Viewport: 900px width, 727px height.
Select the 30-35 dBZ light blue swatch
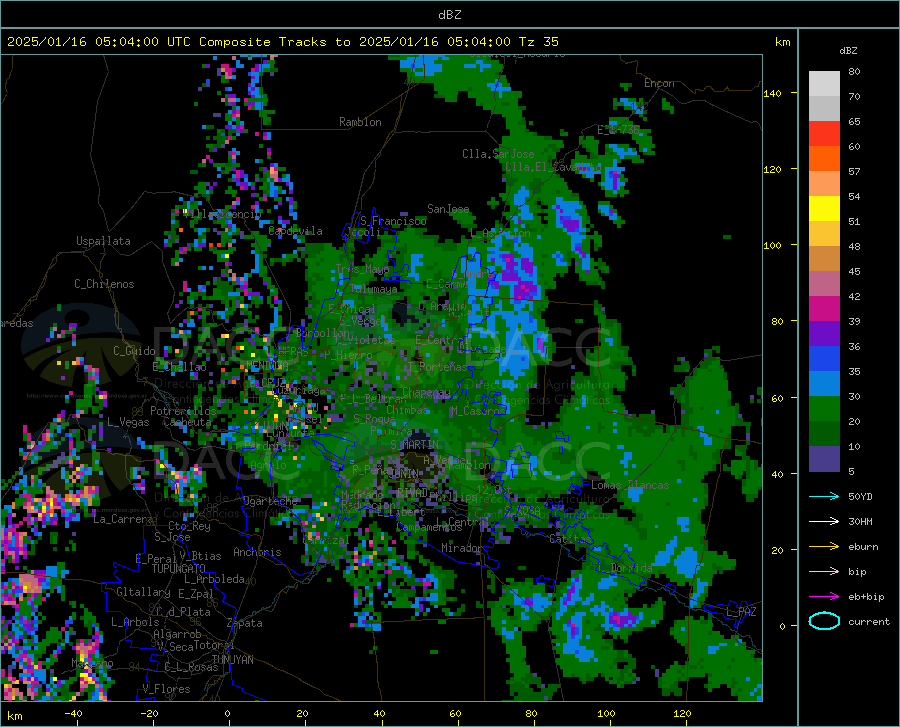(824, 384)
